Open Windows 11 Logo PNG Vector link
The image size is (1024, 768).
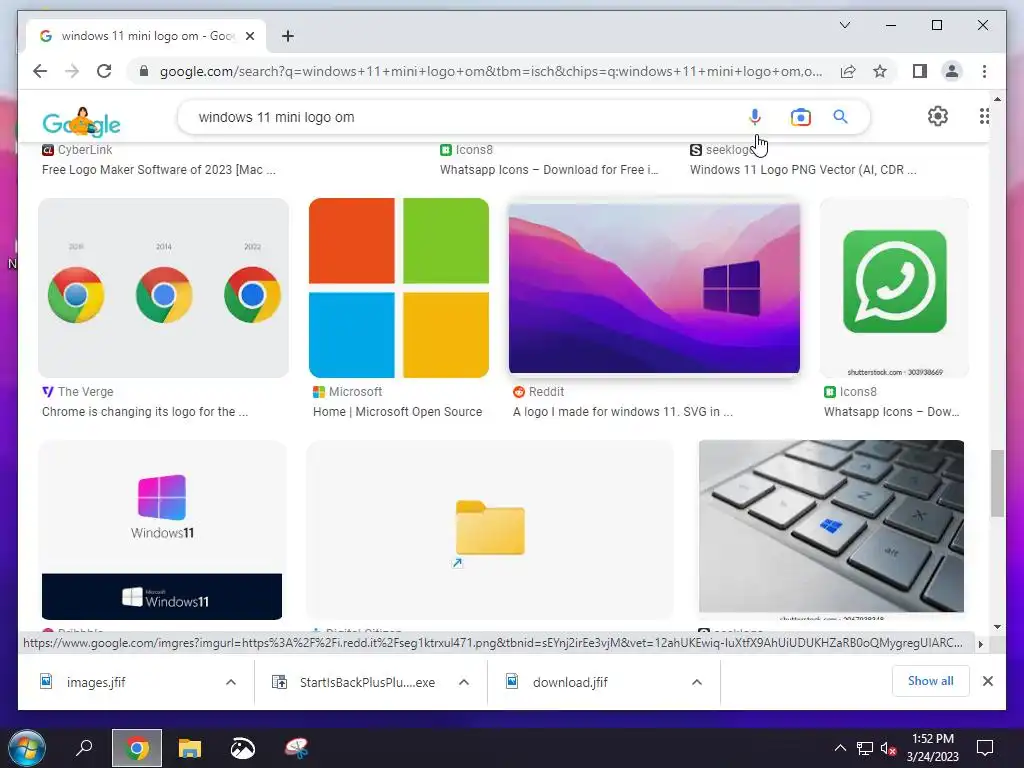pos(803,170)
